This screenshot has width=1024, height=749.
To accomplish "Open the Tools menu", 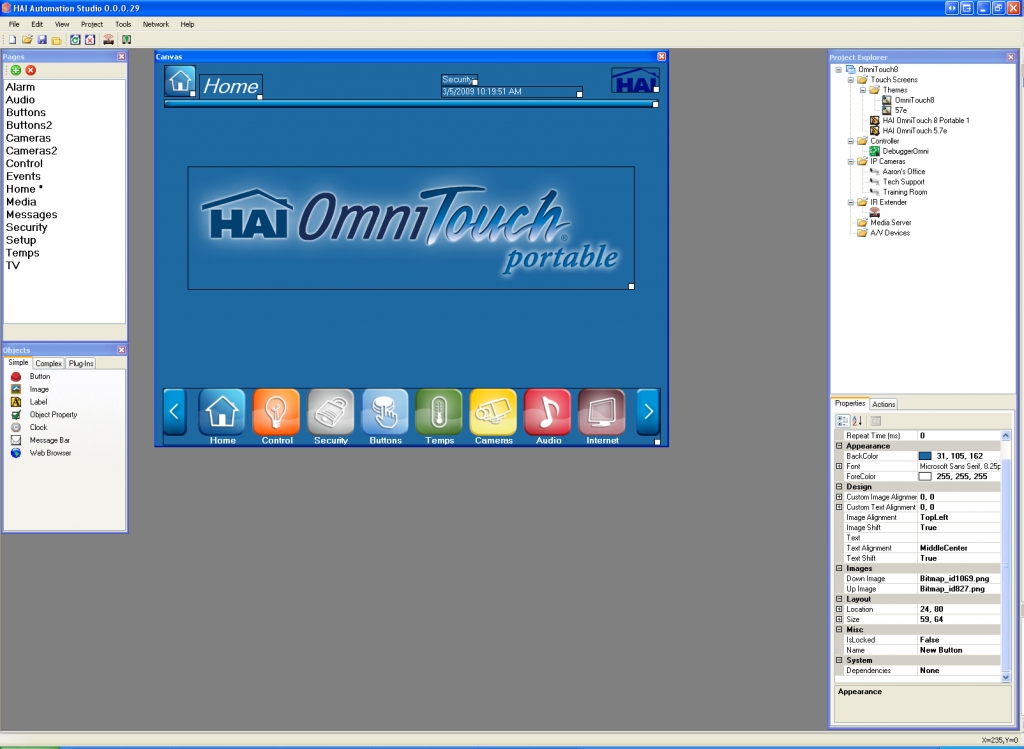I will (123, 24).
